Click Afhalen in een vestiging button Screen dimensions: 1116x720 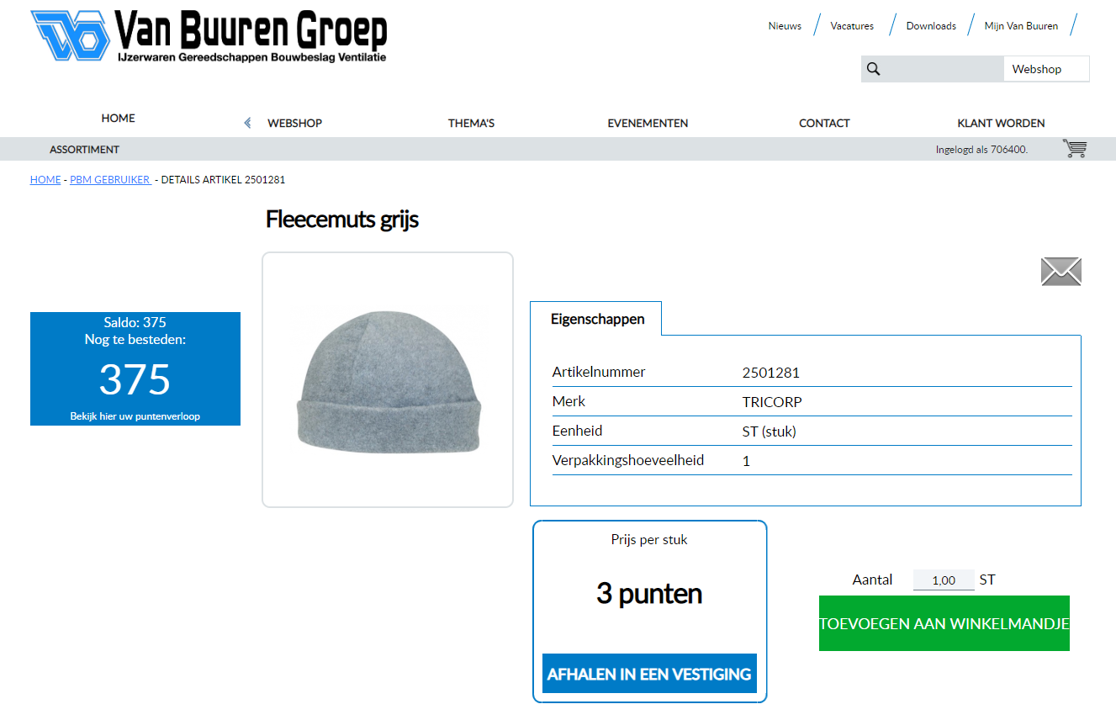pos(649,674)
